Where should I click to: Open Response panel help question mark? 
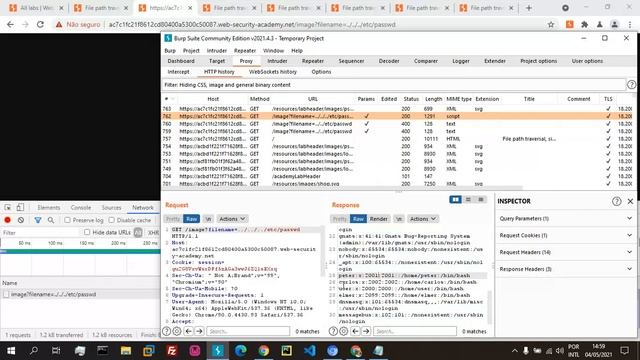pyautogui.click(x=333, y=331)
